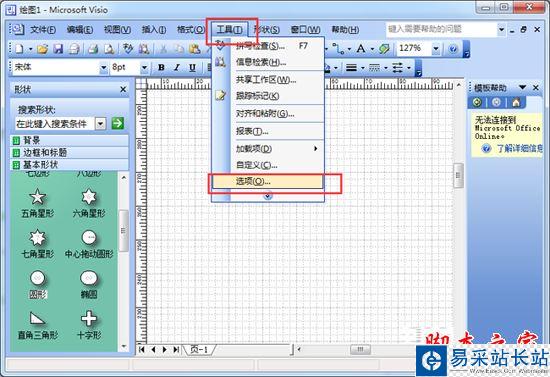Select the 七角星形 shape
550x377 pixels.
[38, 244]
